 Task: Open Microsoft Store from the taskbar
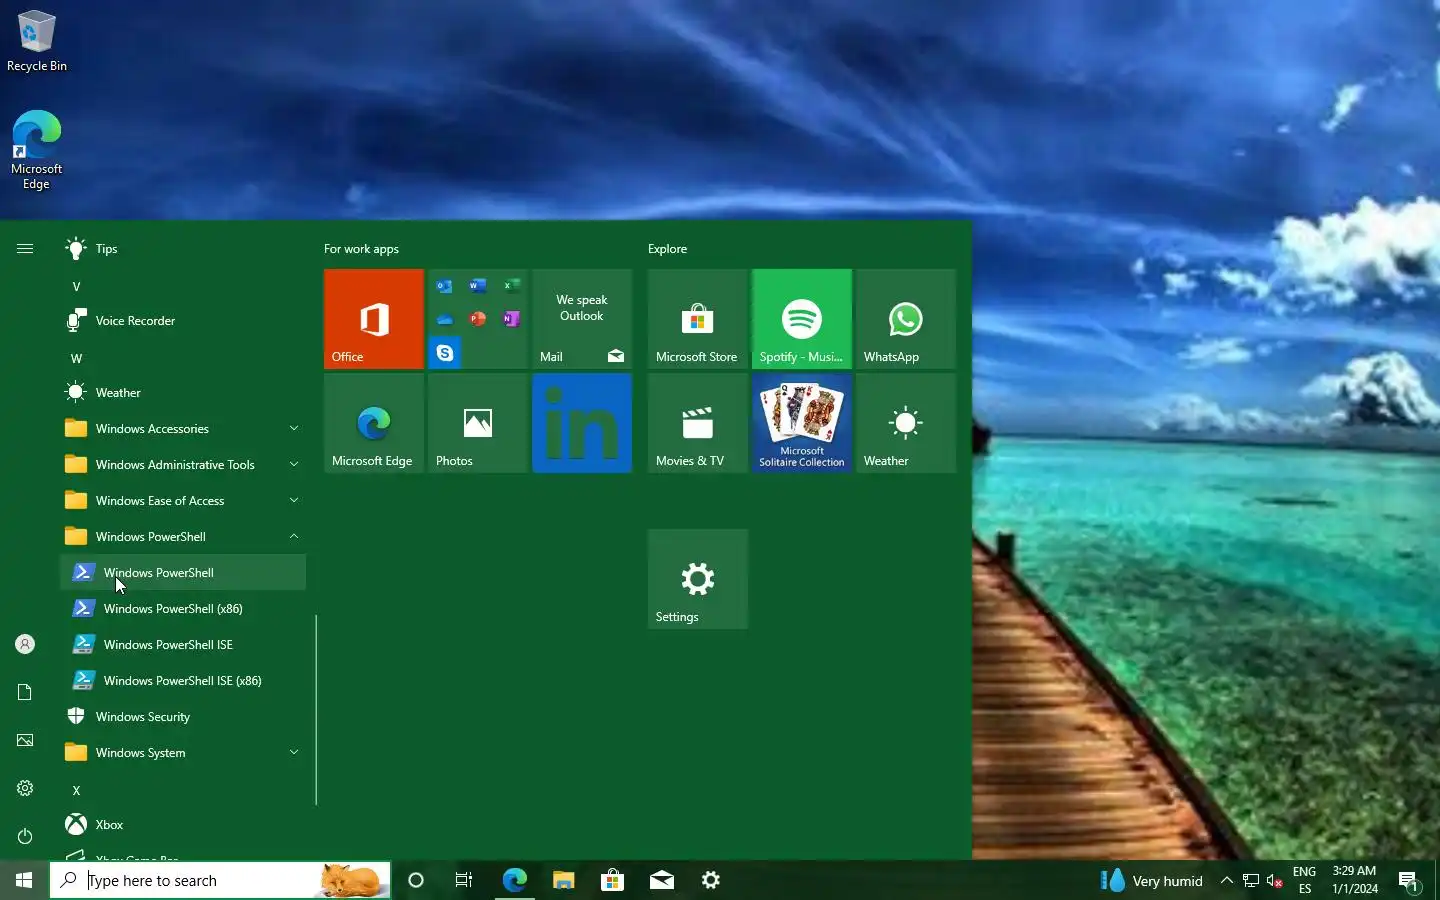[x=612, y=880]
